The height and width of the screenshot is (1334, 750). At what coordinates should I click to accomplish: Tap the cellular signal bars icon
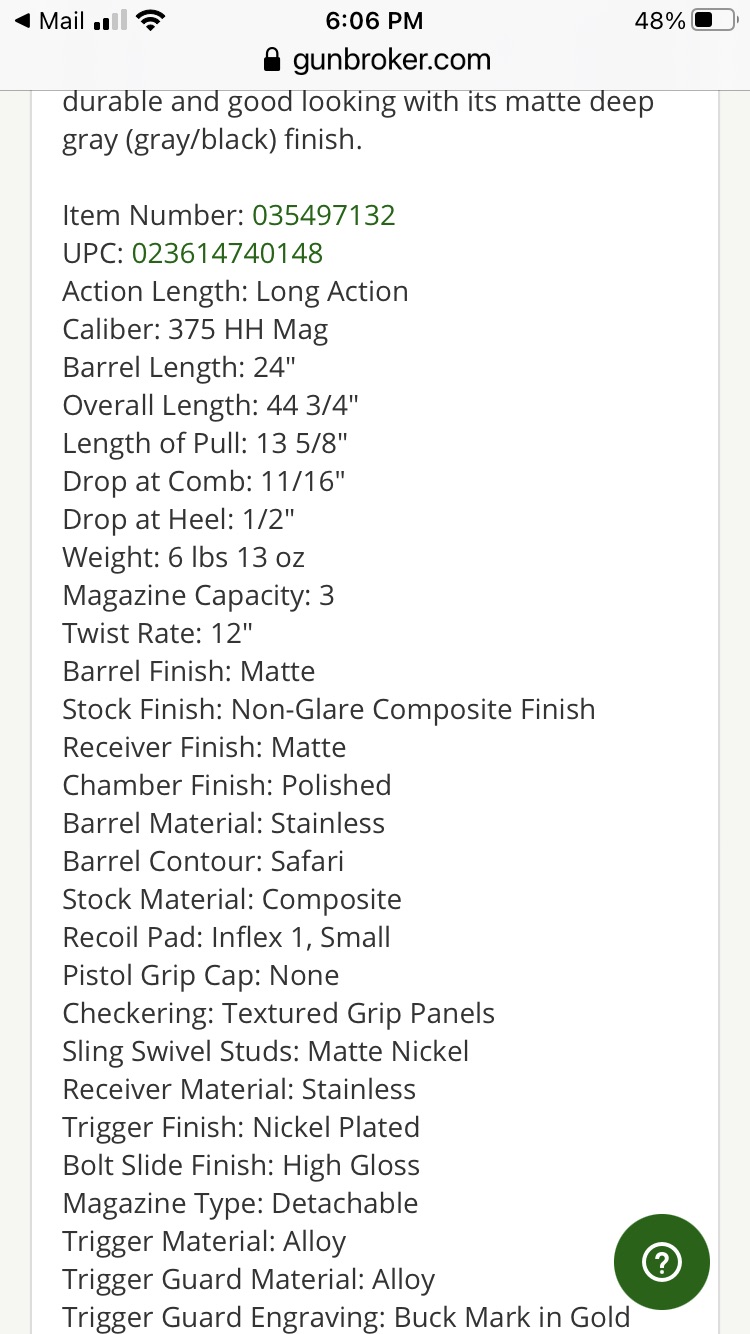point(109,21)
